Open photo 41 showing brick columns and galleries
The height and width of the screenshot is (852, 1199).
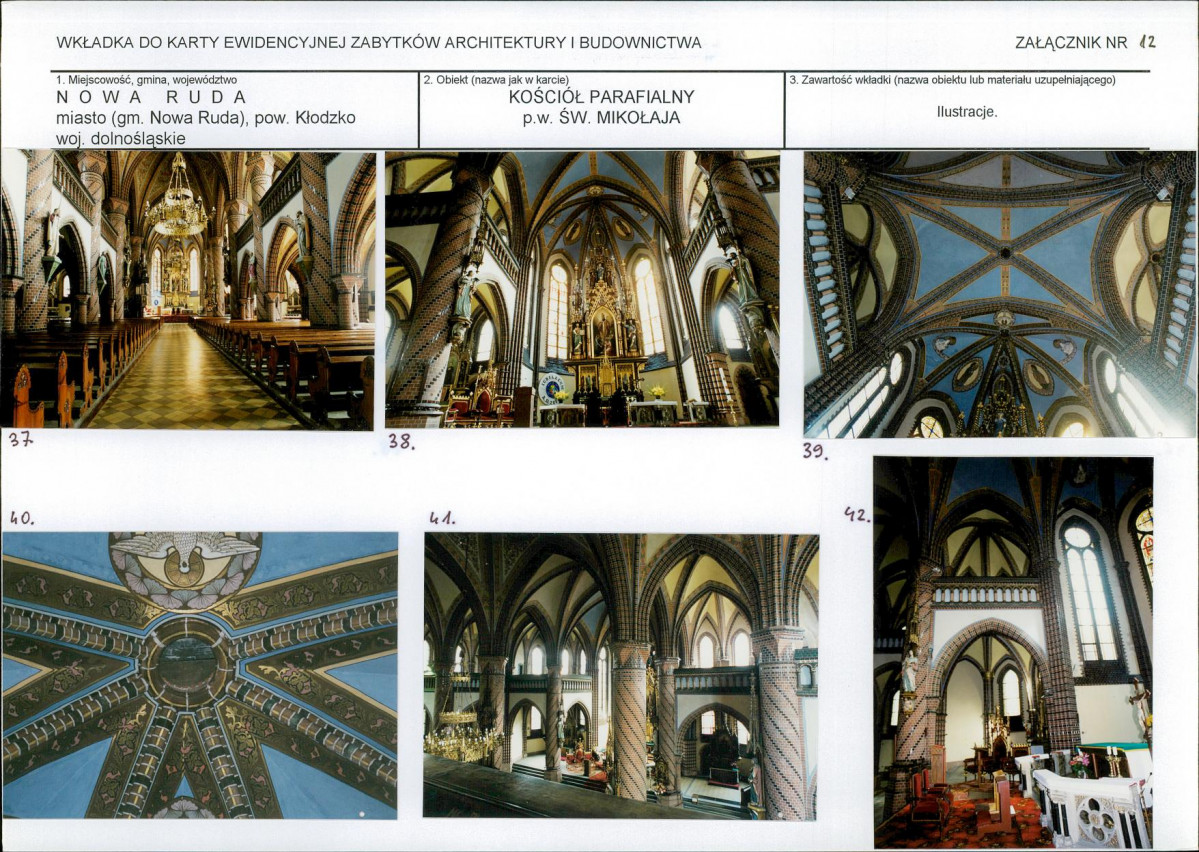click(x=621, y=676)
